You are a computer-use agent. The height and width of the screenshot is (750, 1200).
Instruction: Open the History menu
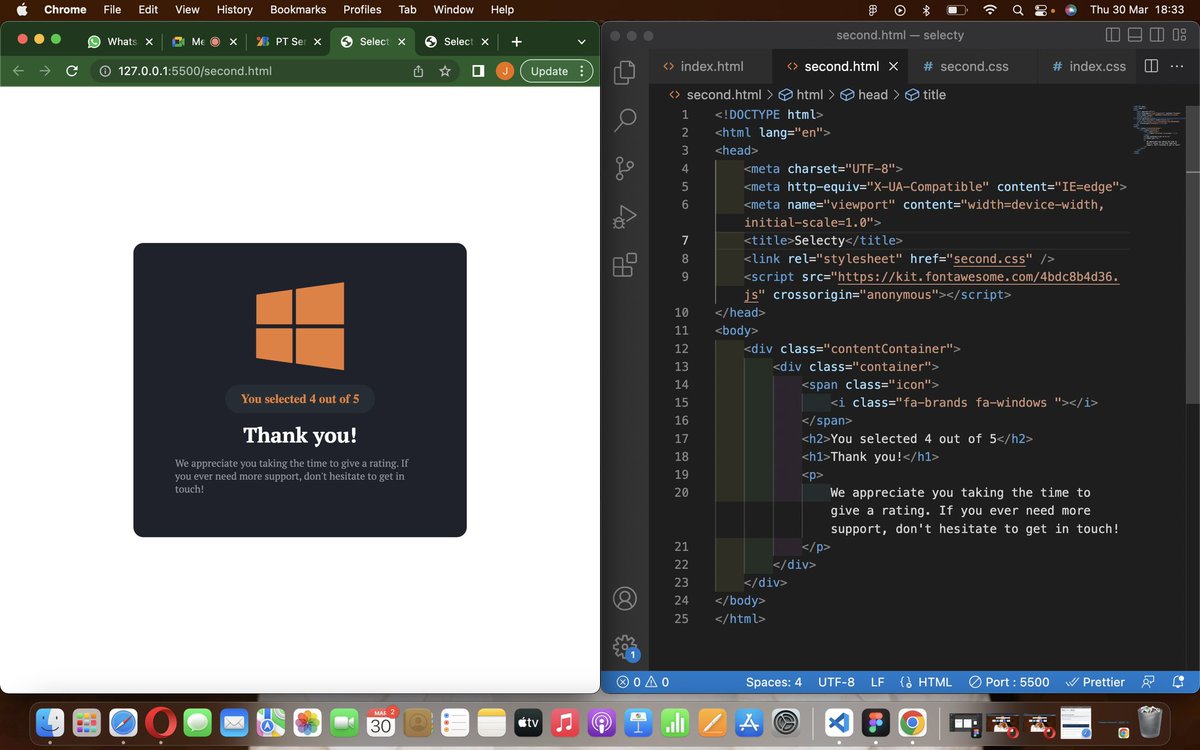pos(235,9)
